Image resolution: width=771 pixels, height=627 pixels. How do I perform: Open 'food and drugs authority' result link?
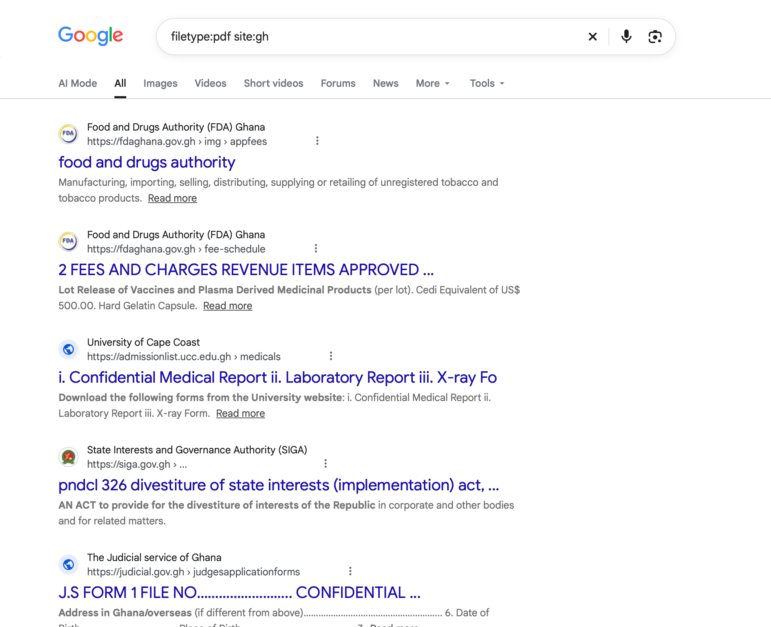pos(147,162)
